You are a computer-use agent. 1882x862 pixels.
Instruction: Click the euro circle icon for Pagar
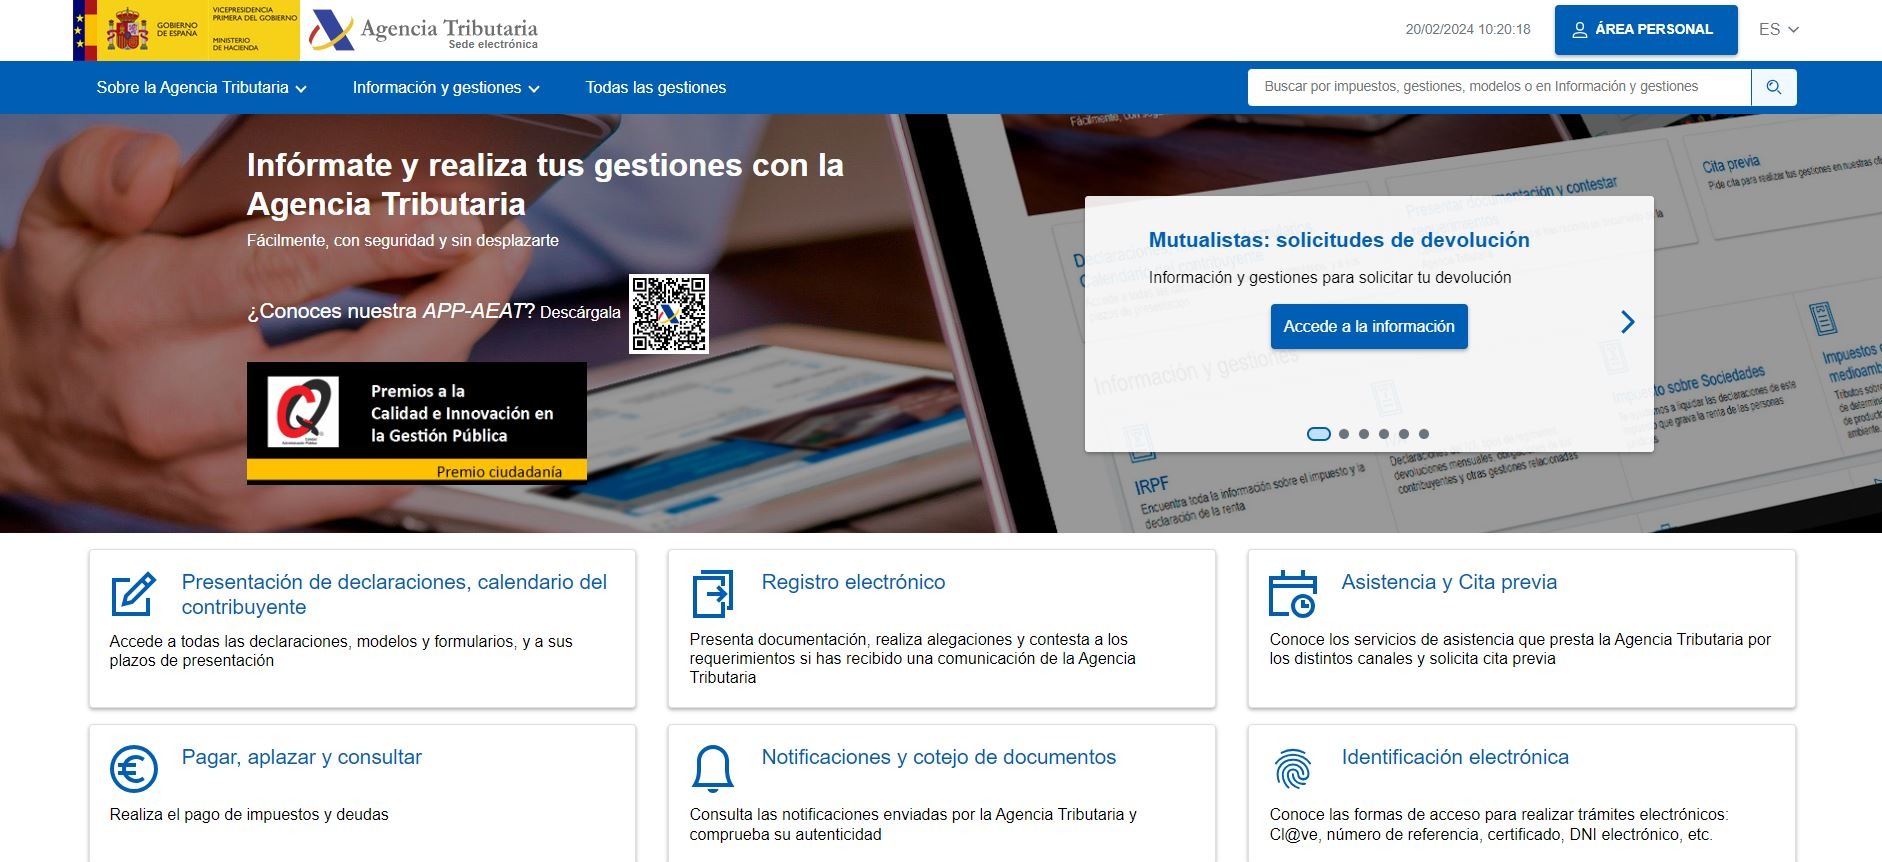[134, 769]
